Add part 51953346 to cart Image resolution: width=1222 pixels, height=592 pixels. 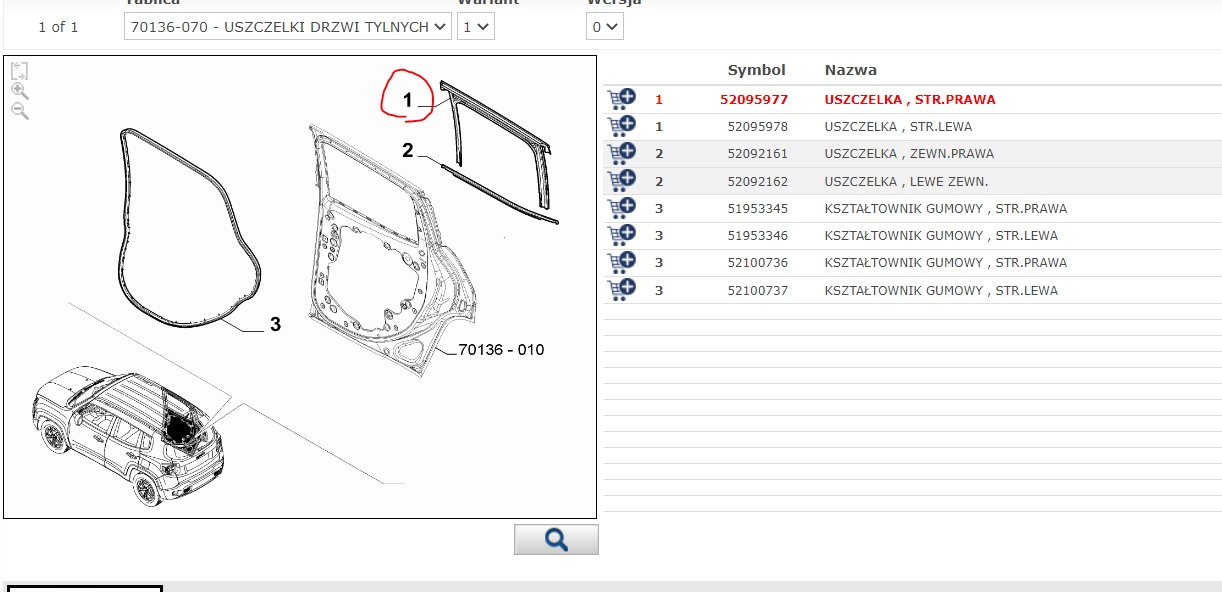tap(621, 235)
